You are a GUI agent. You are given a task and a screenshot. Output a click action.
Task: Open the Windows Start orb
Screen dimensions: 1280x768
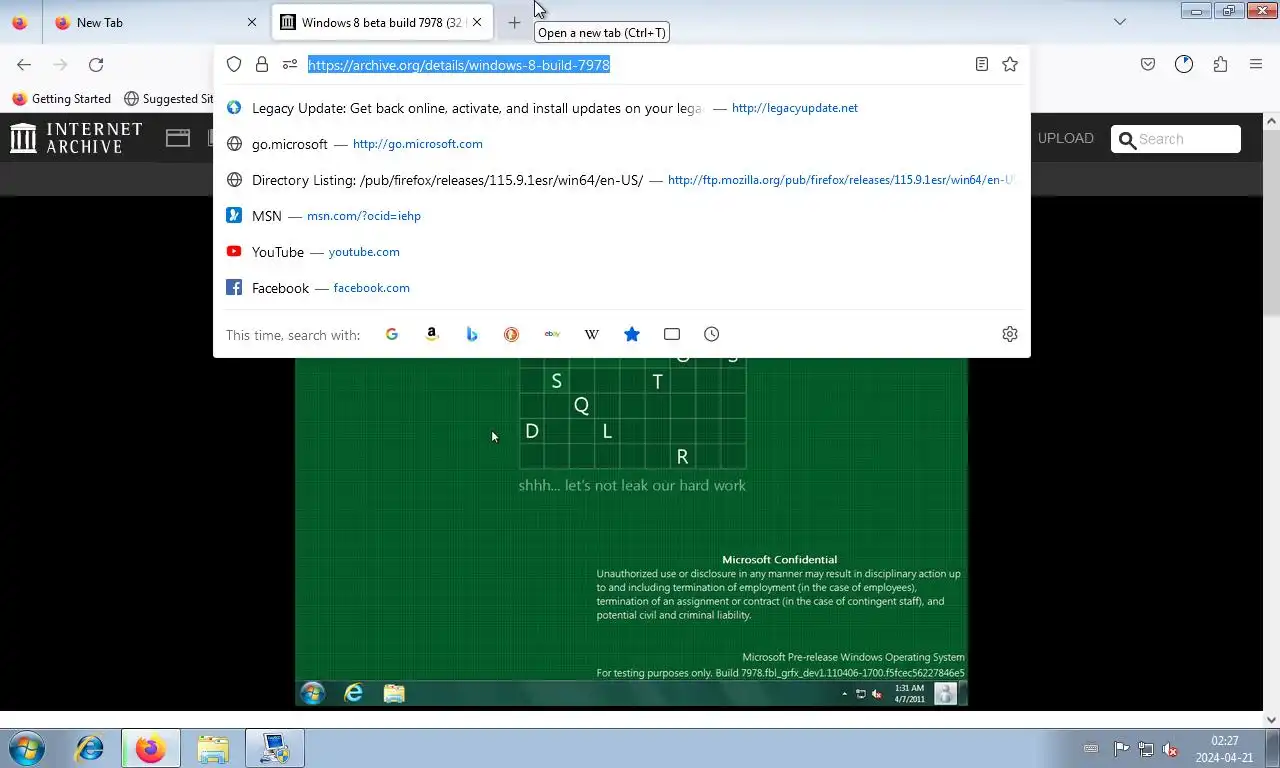[x=27, y=748]
